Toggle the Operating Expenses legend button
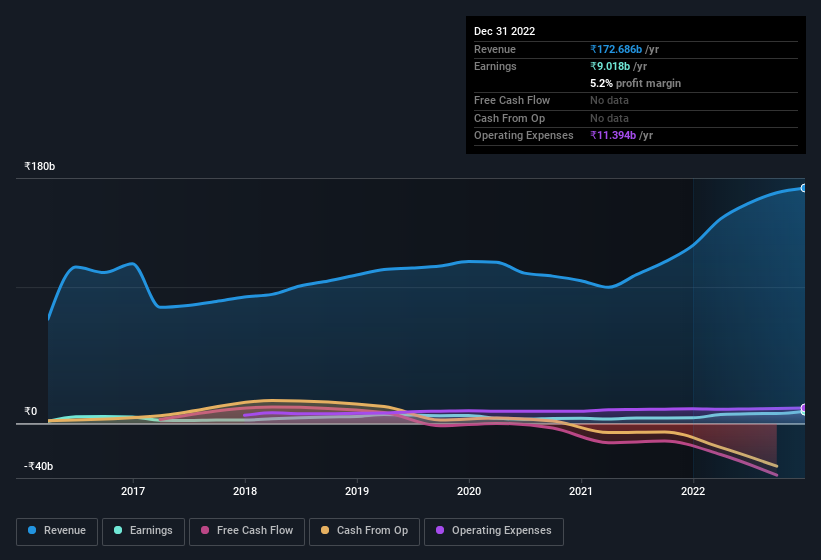821x560 pixels. coord(493,531)
